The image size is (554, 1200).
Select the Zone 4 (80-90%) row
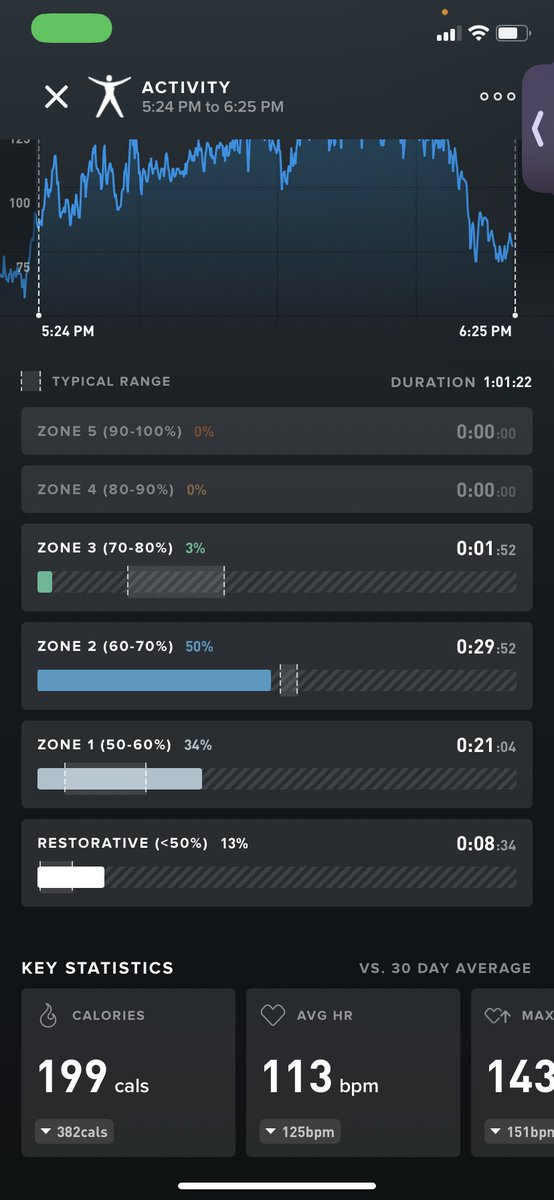tap(277, 490)
